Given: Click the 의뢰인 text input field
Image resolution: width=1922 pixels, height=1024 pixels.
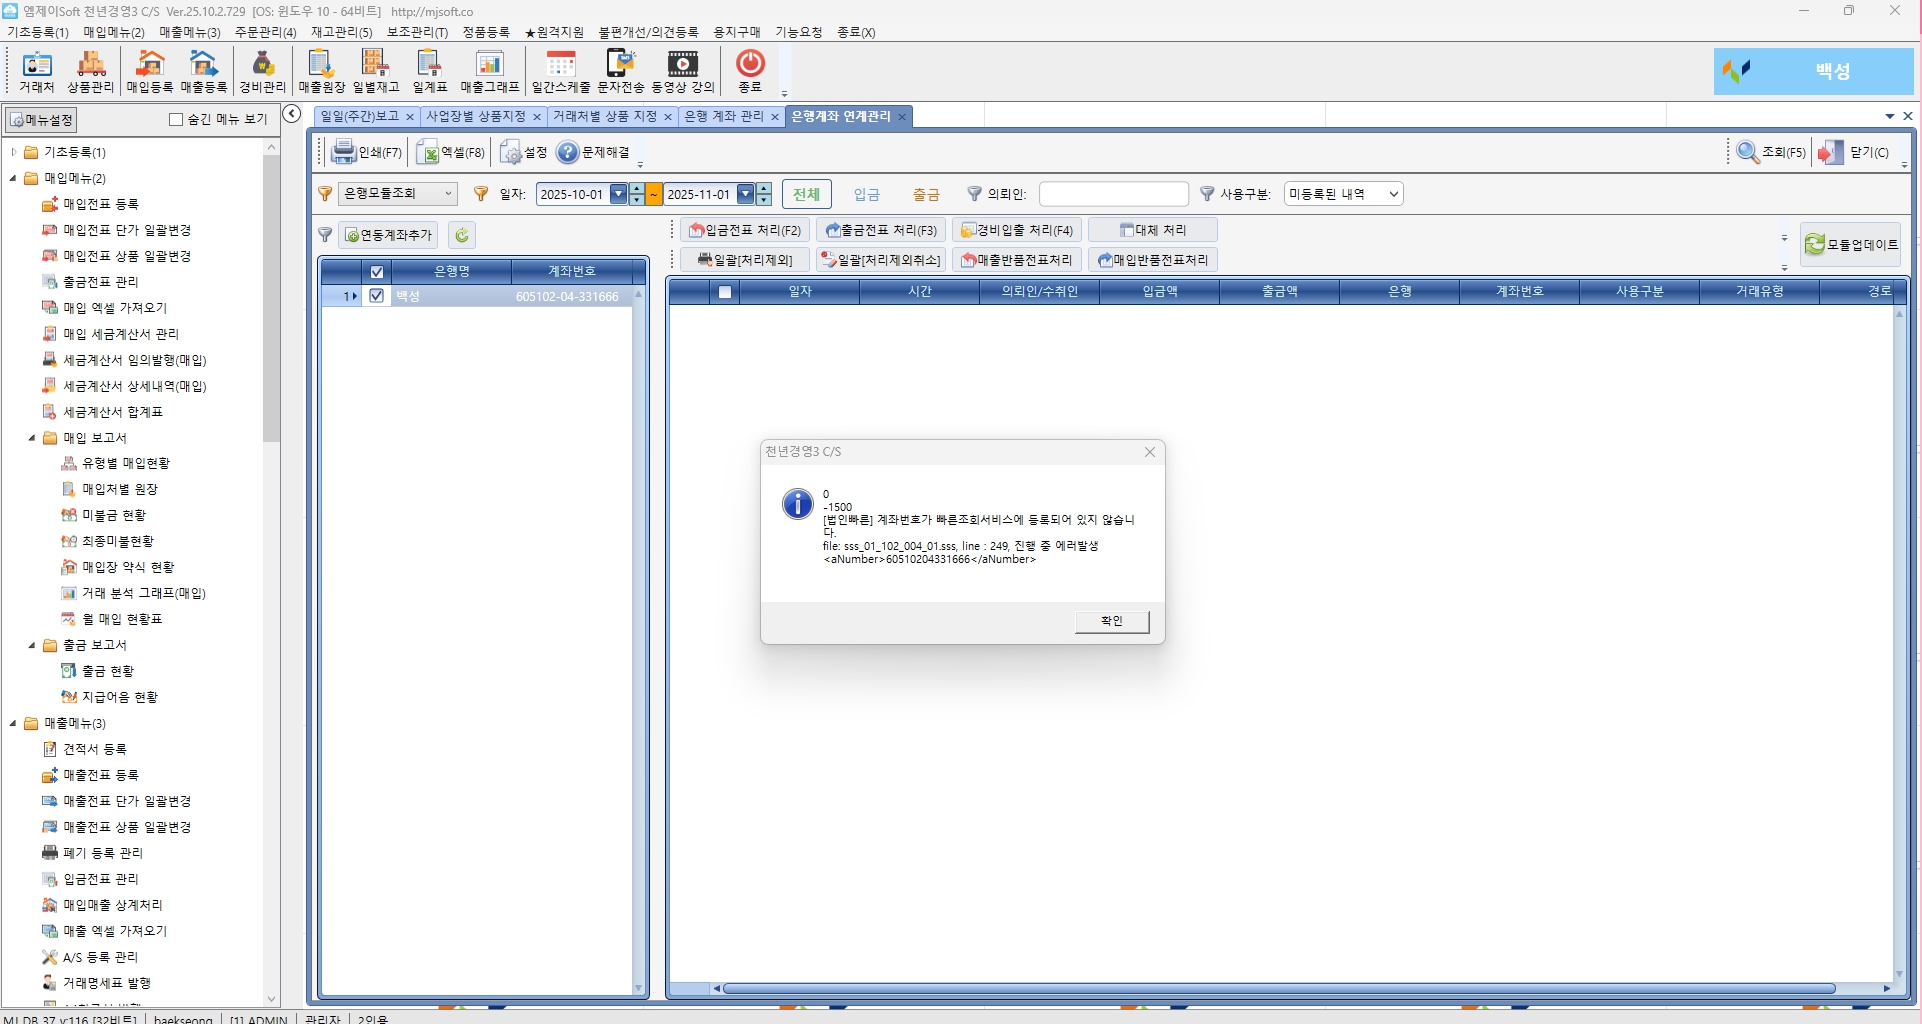Looking at the screenshot, I should [1113, 194].
